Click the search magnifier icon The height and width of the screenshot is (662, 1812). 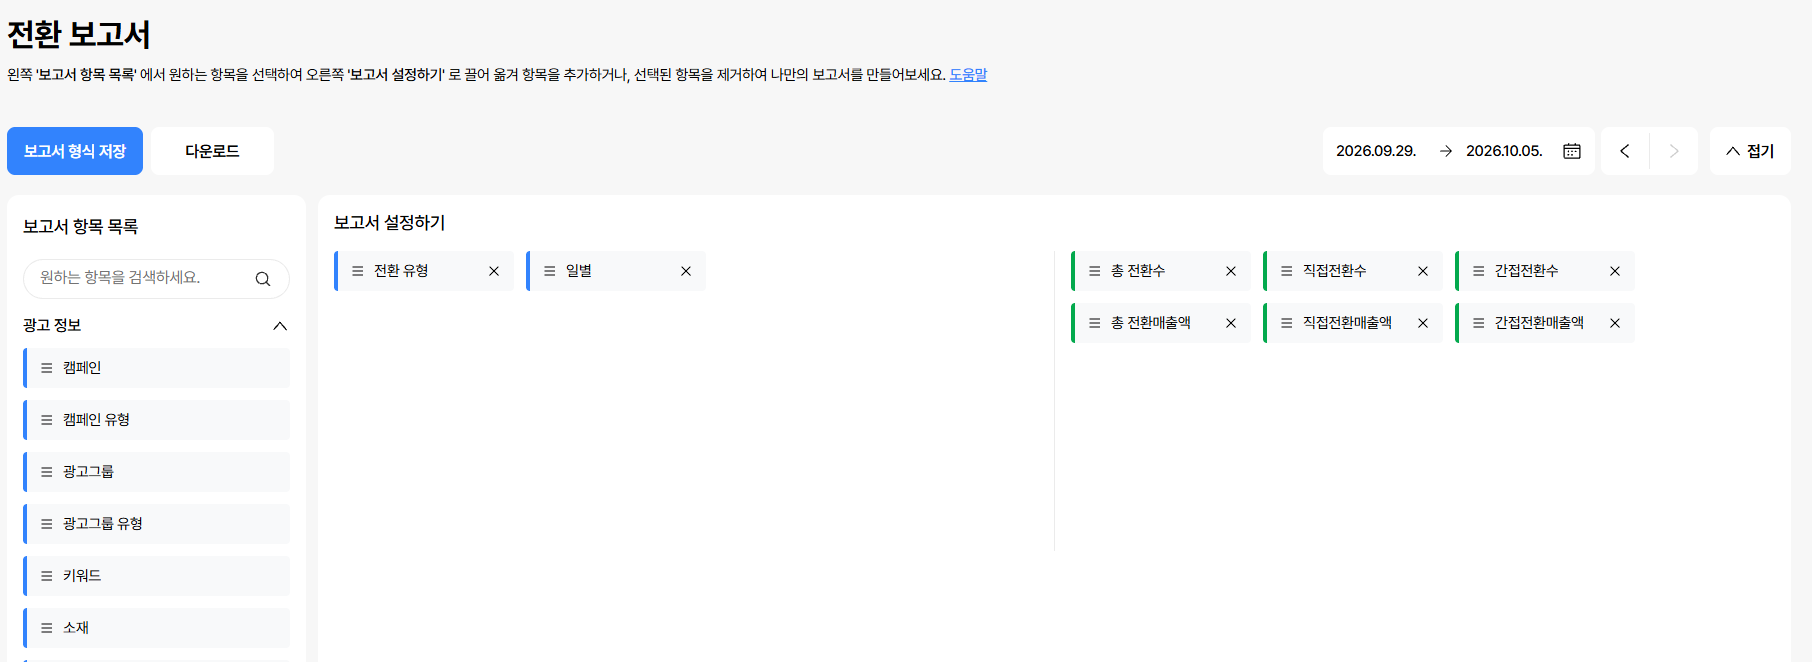click(x=263, y=279)
